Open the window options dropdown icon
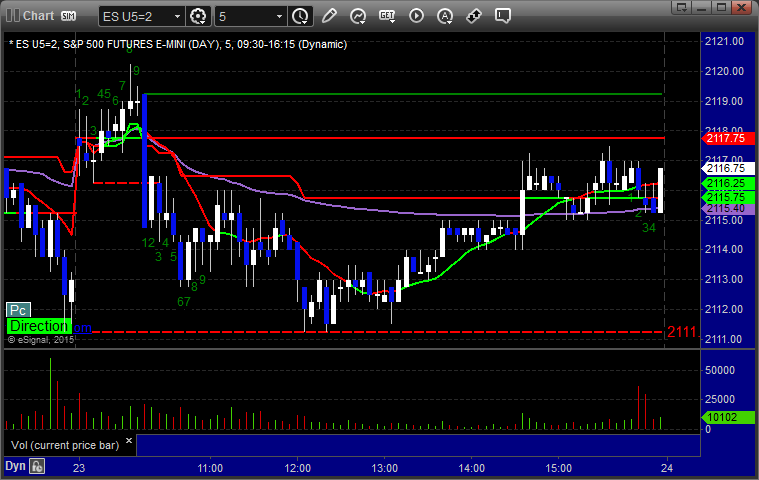Viewport: 759px width, 480px height. (682, 7)
